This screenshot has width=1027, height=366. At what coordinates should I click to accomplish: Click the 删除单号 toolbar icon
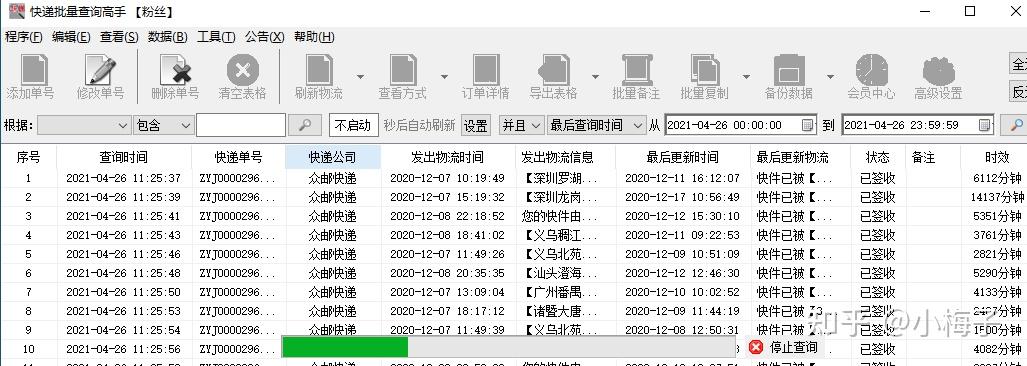click(x=175, y=70)
